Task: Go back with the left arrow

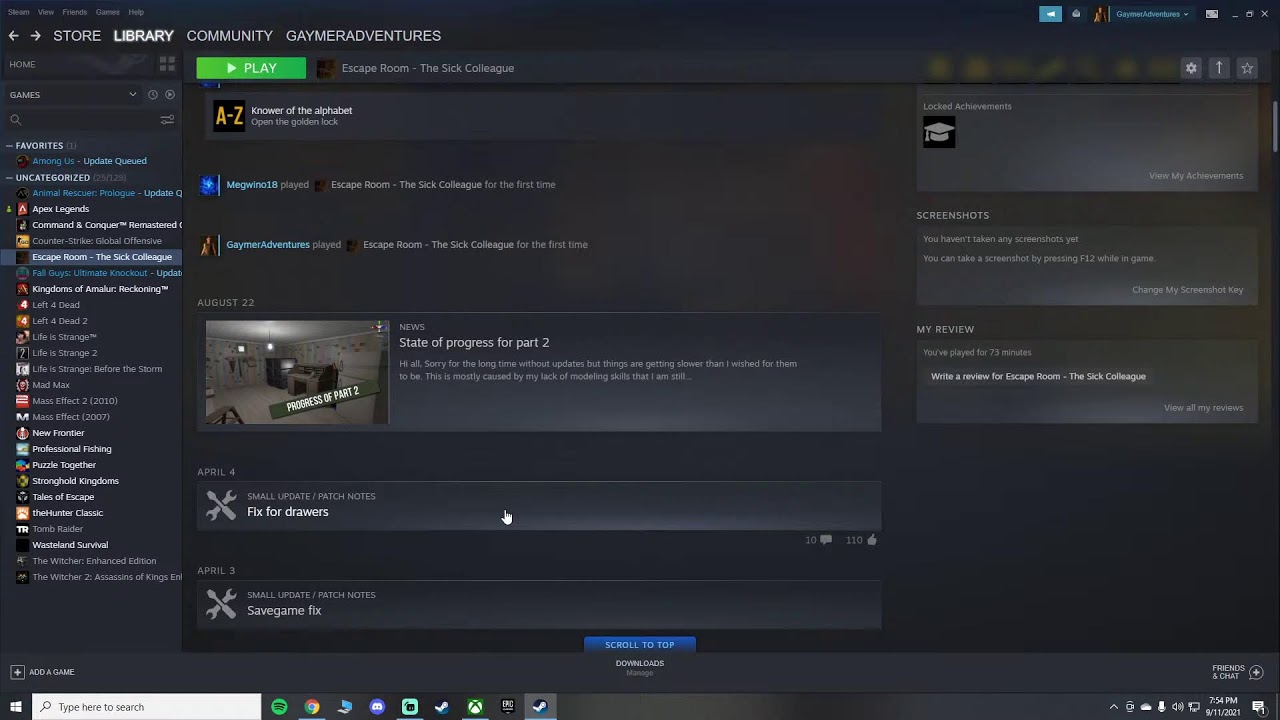Action: pyautogui.click(x=13, y=36)
